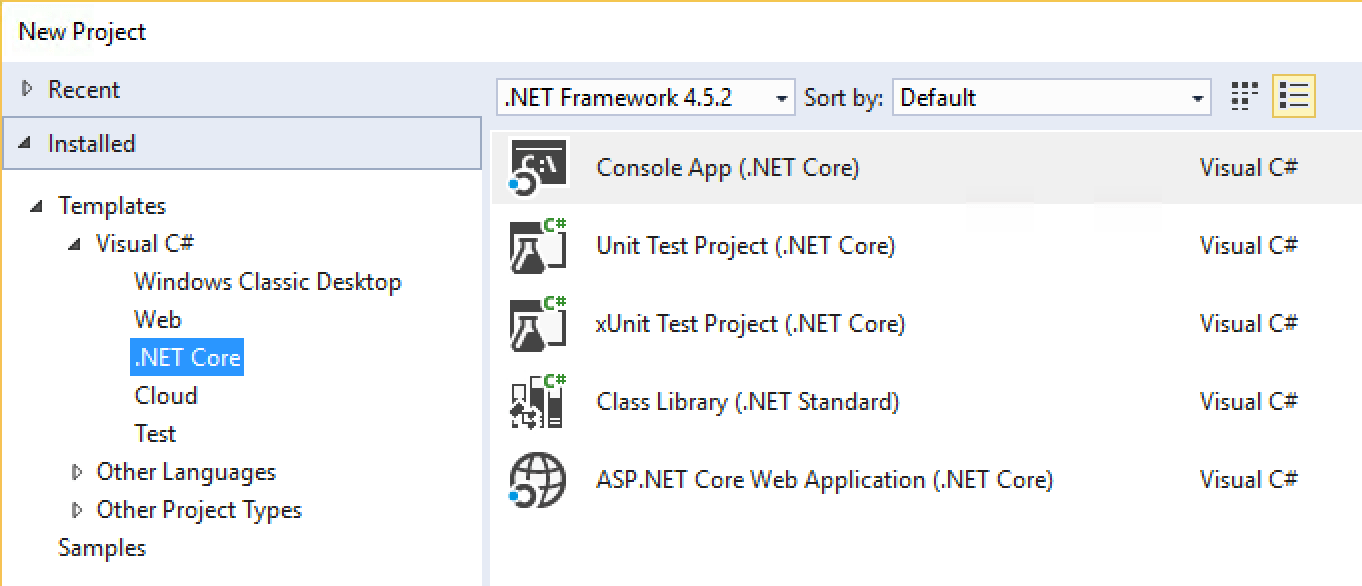Click the Samples entry

pos(101,547)
